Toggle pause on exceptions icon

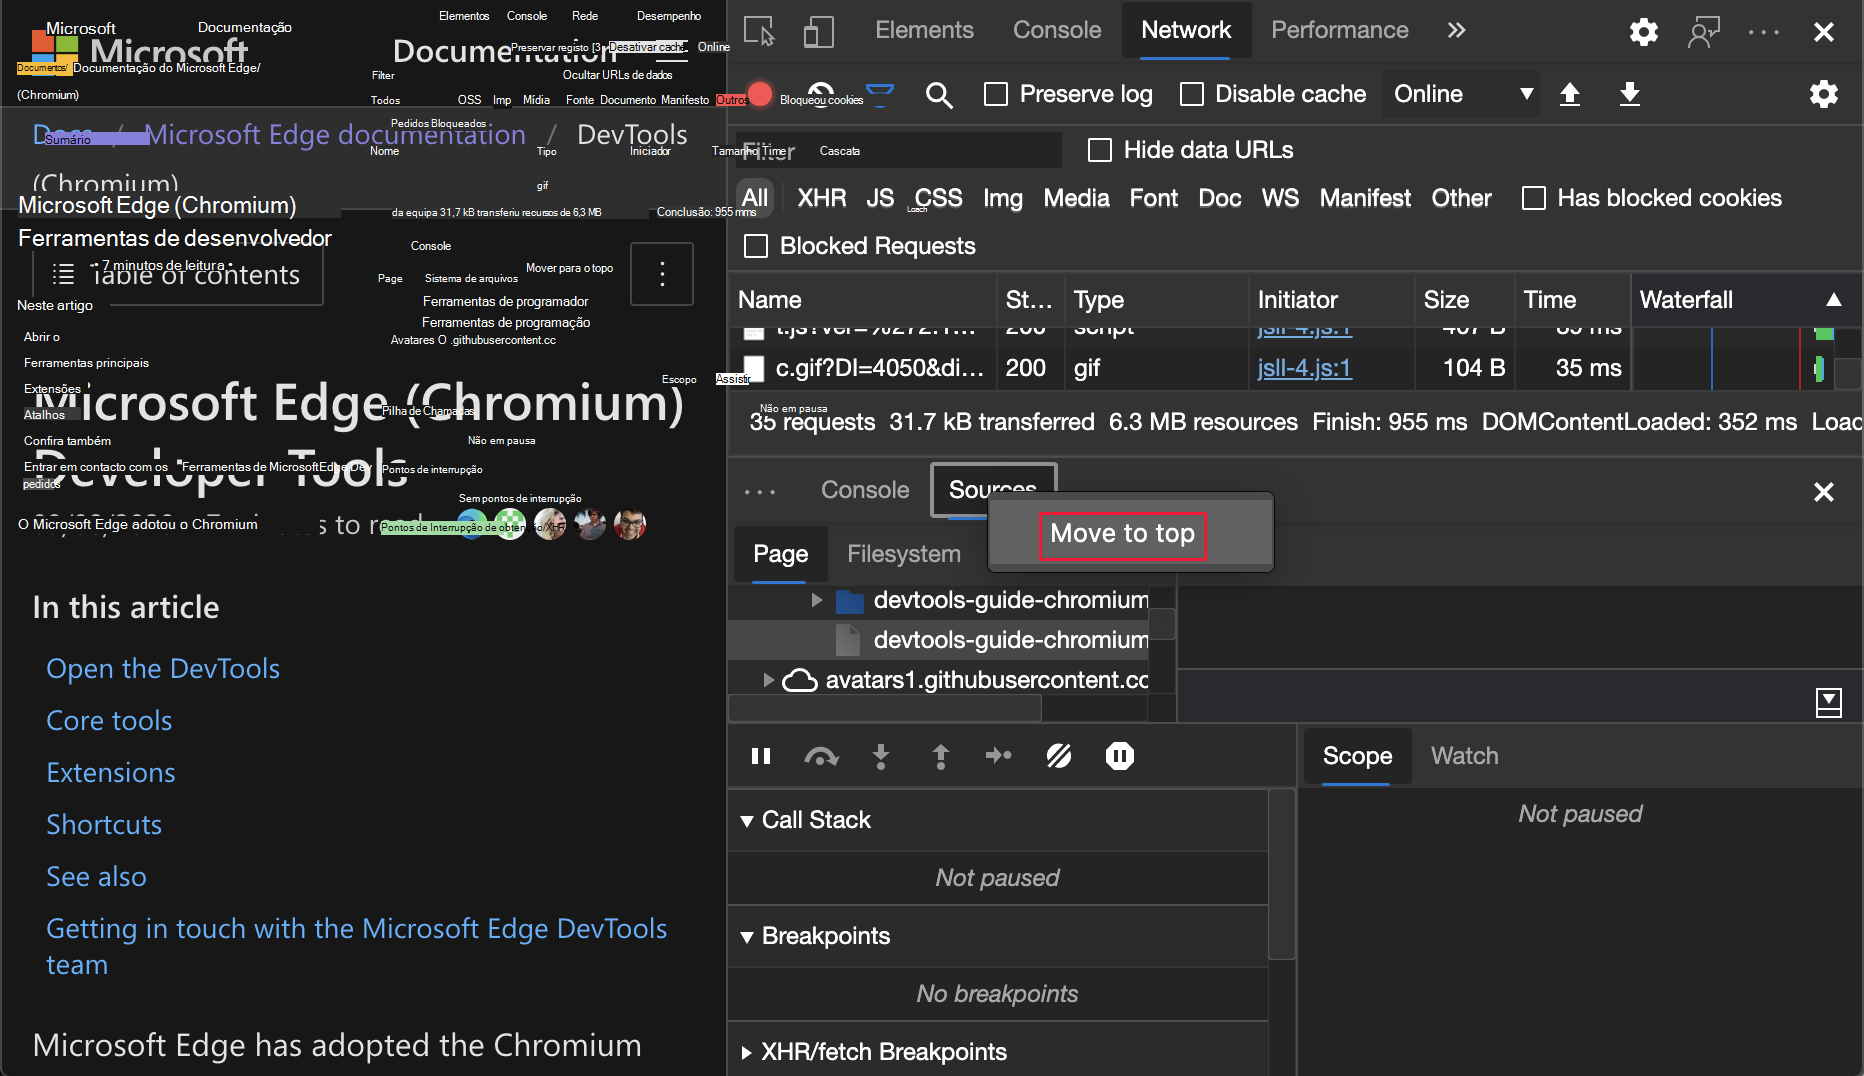click(x=1120, y=756)
